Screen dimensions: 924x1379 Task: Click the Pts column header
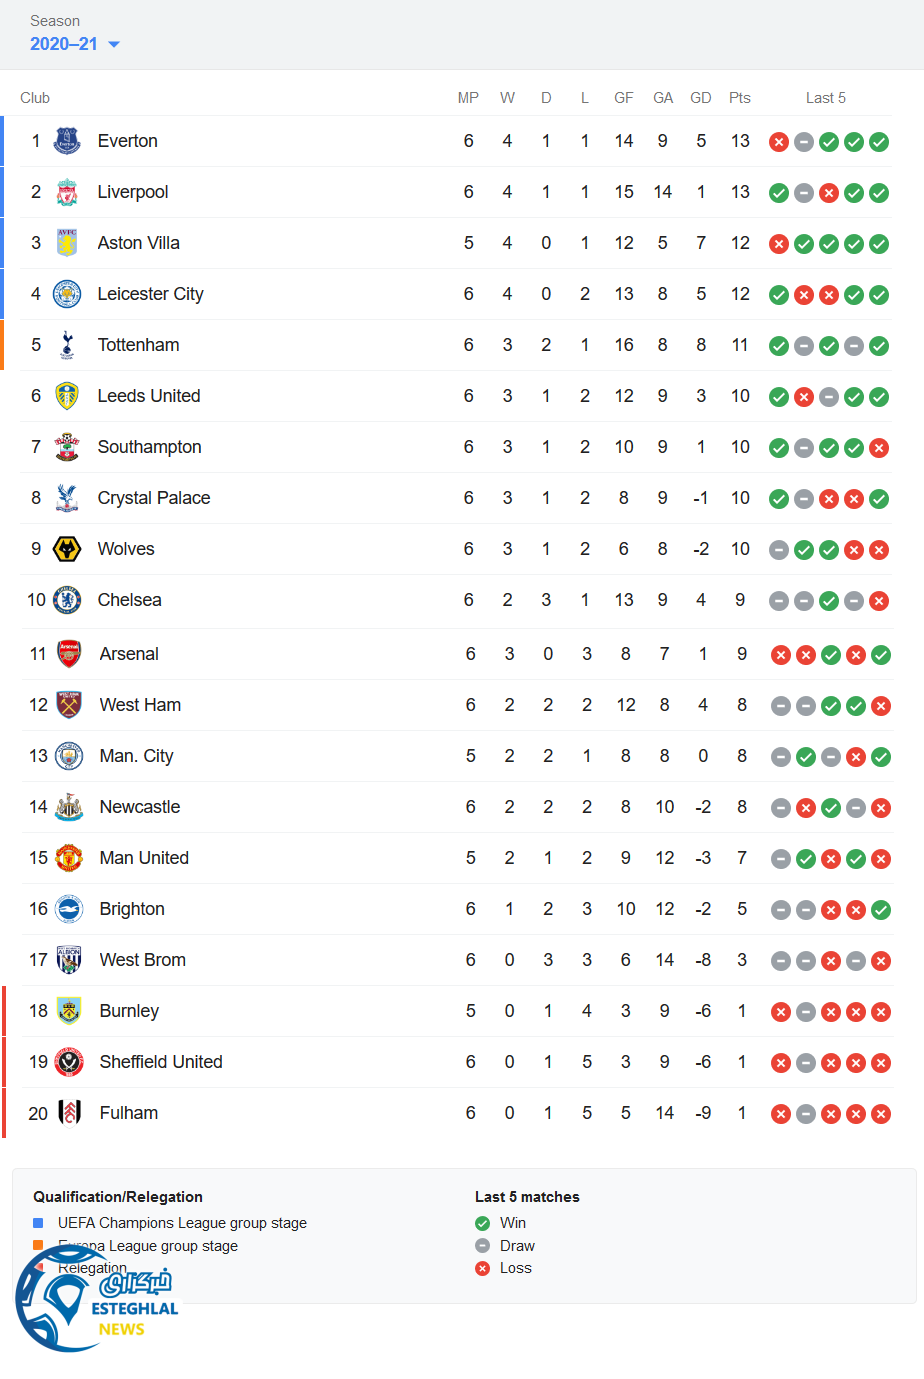pos(740,98)
